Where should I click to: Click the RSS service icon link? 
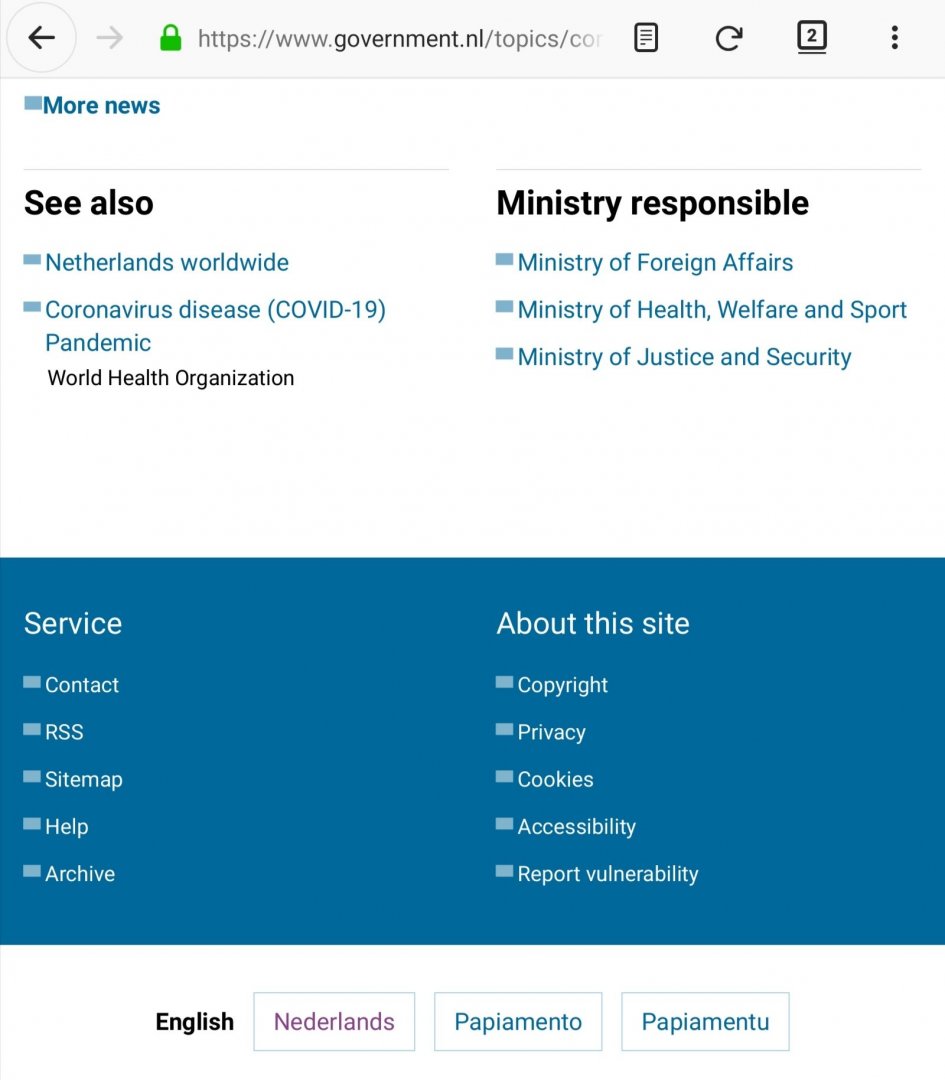(64, 731)
